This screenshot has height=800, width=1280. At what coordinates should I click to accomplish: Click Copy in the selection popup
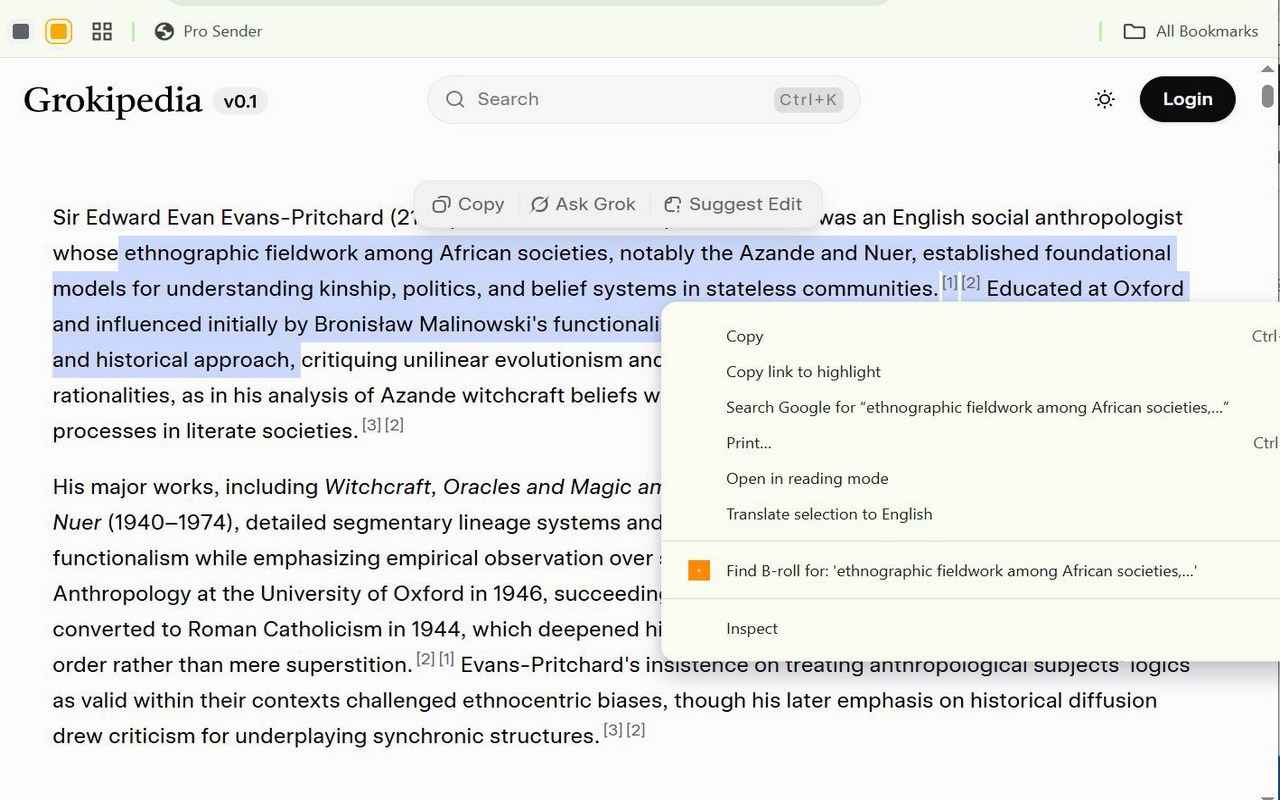[468, 204]
